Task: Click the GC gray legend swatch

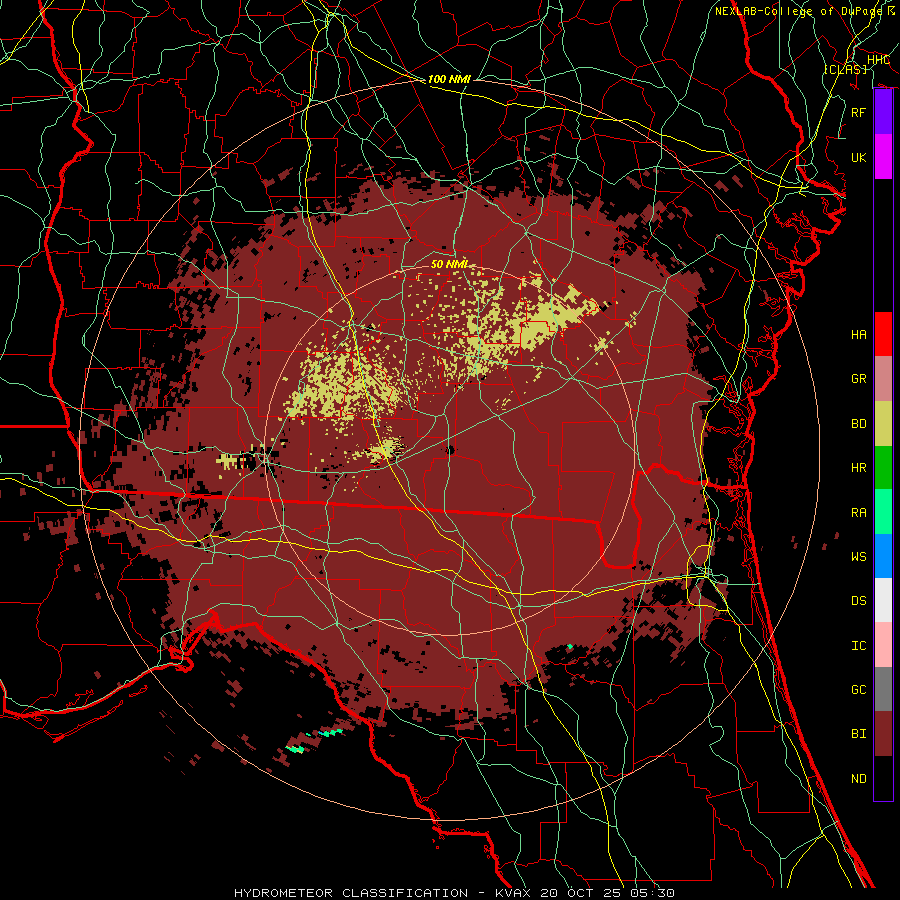Action: coord(883,689)
